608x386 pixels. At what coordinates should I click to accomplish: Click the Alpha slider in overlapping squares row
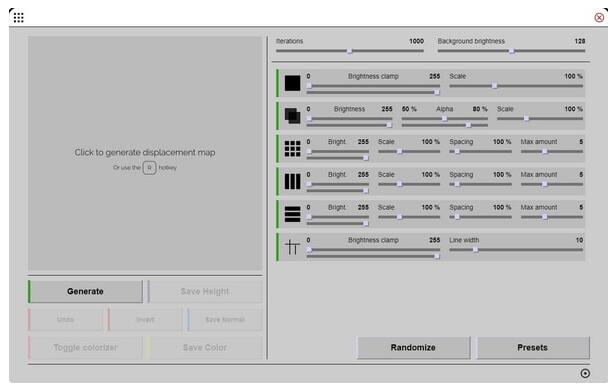[x=444, y=119]
